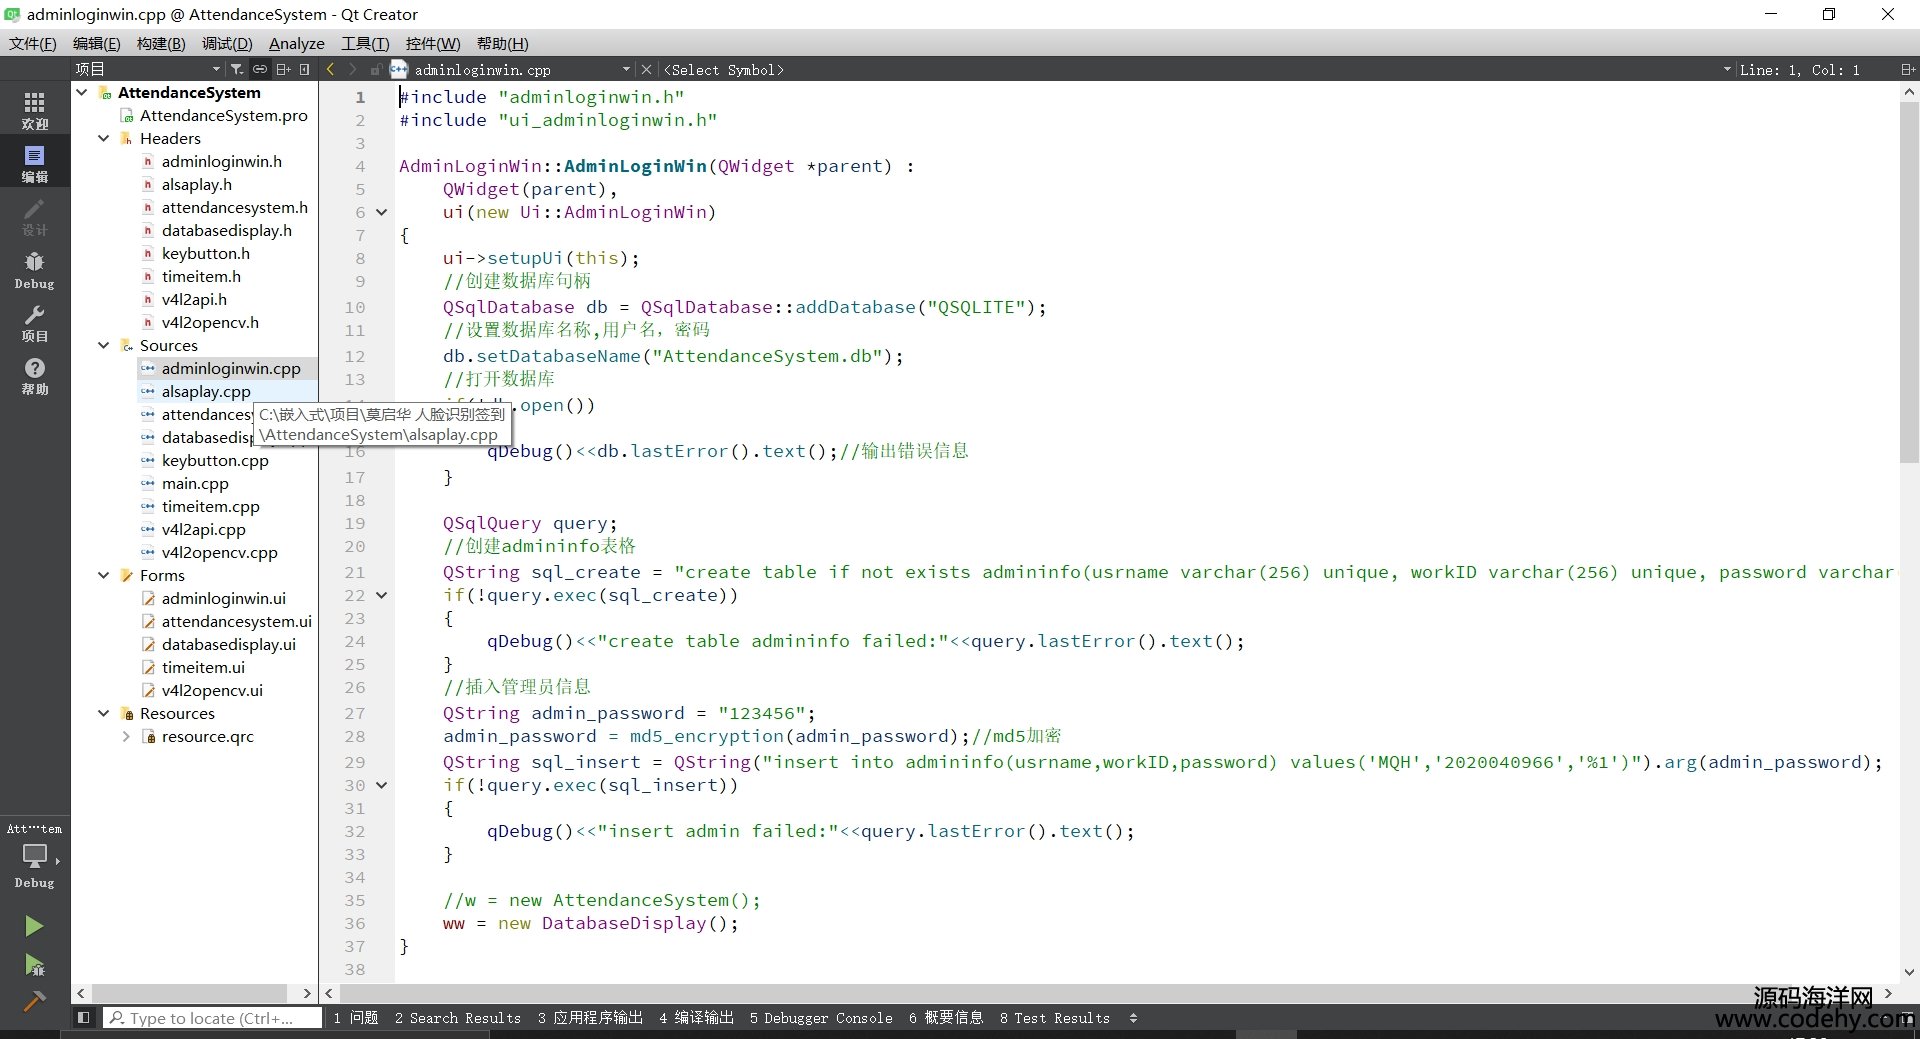Image resolution: width=1920 pixels, height=1039 pixels.
Task: Open the kit selector monitor icon
Action: coord(34,858)
